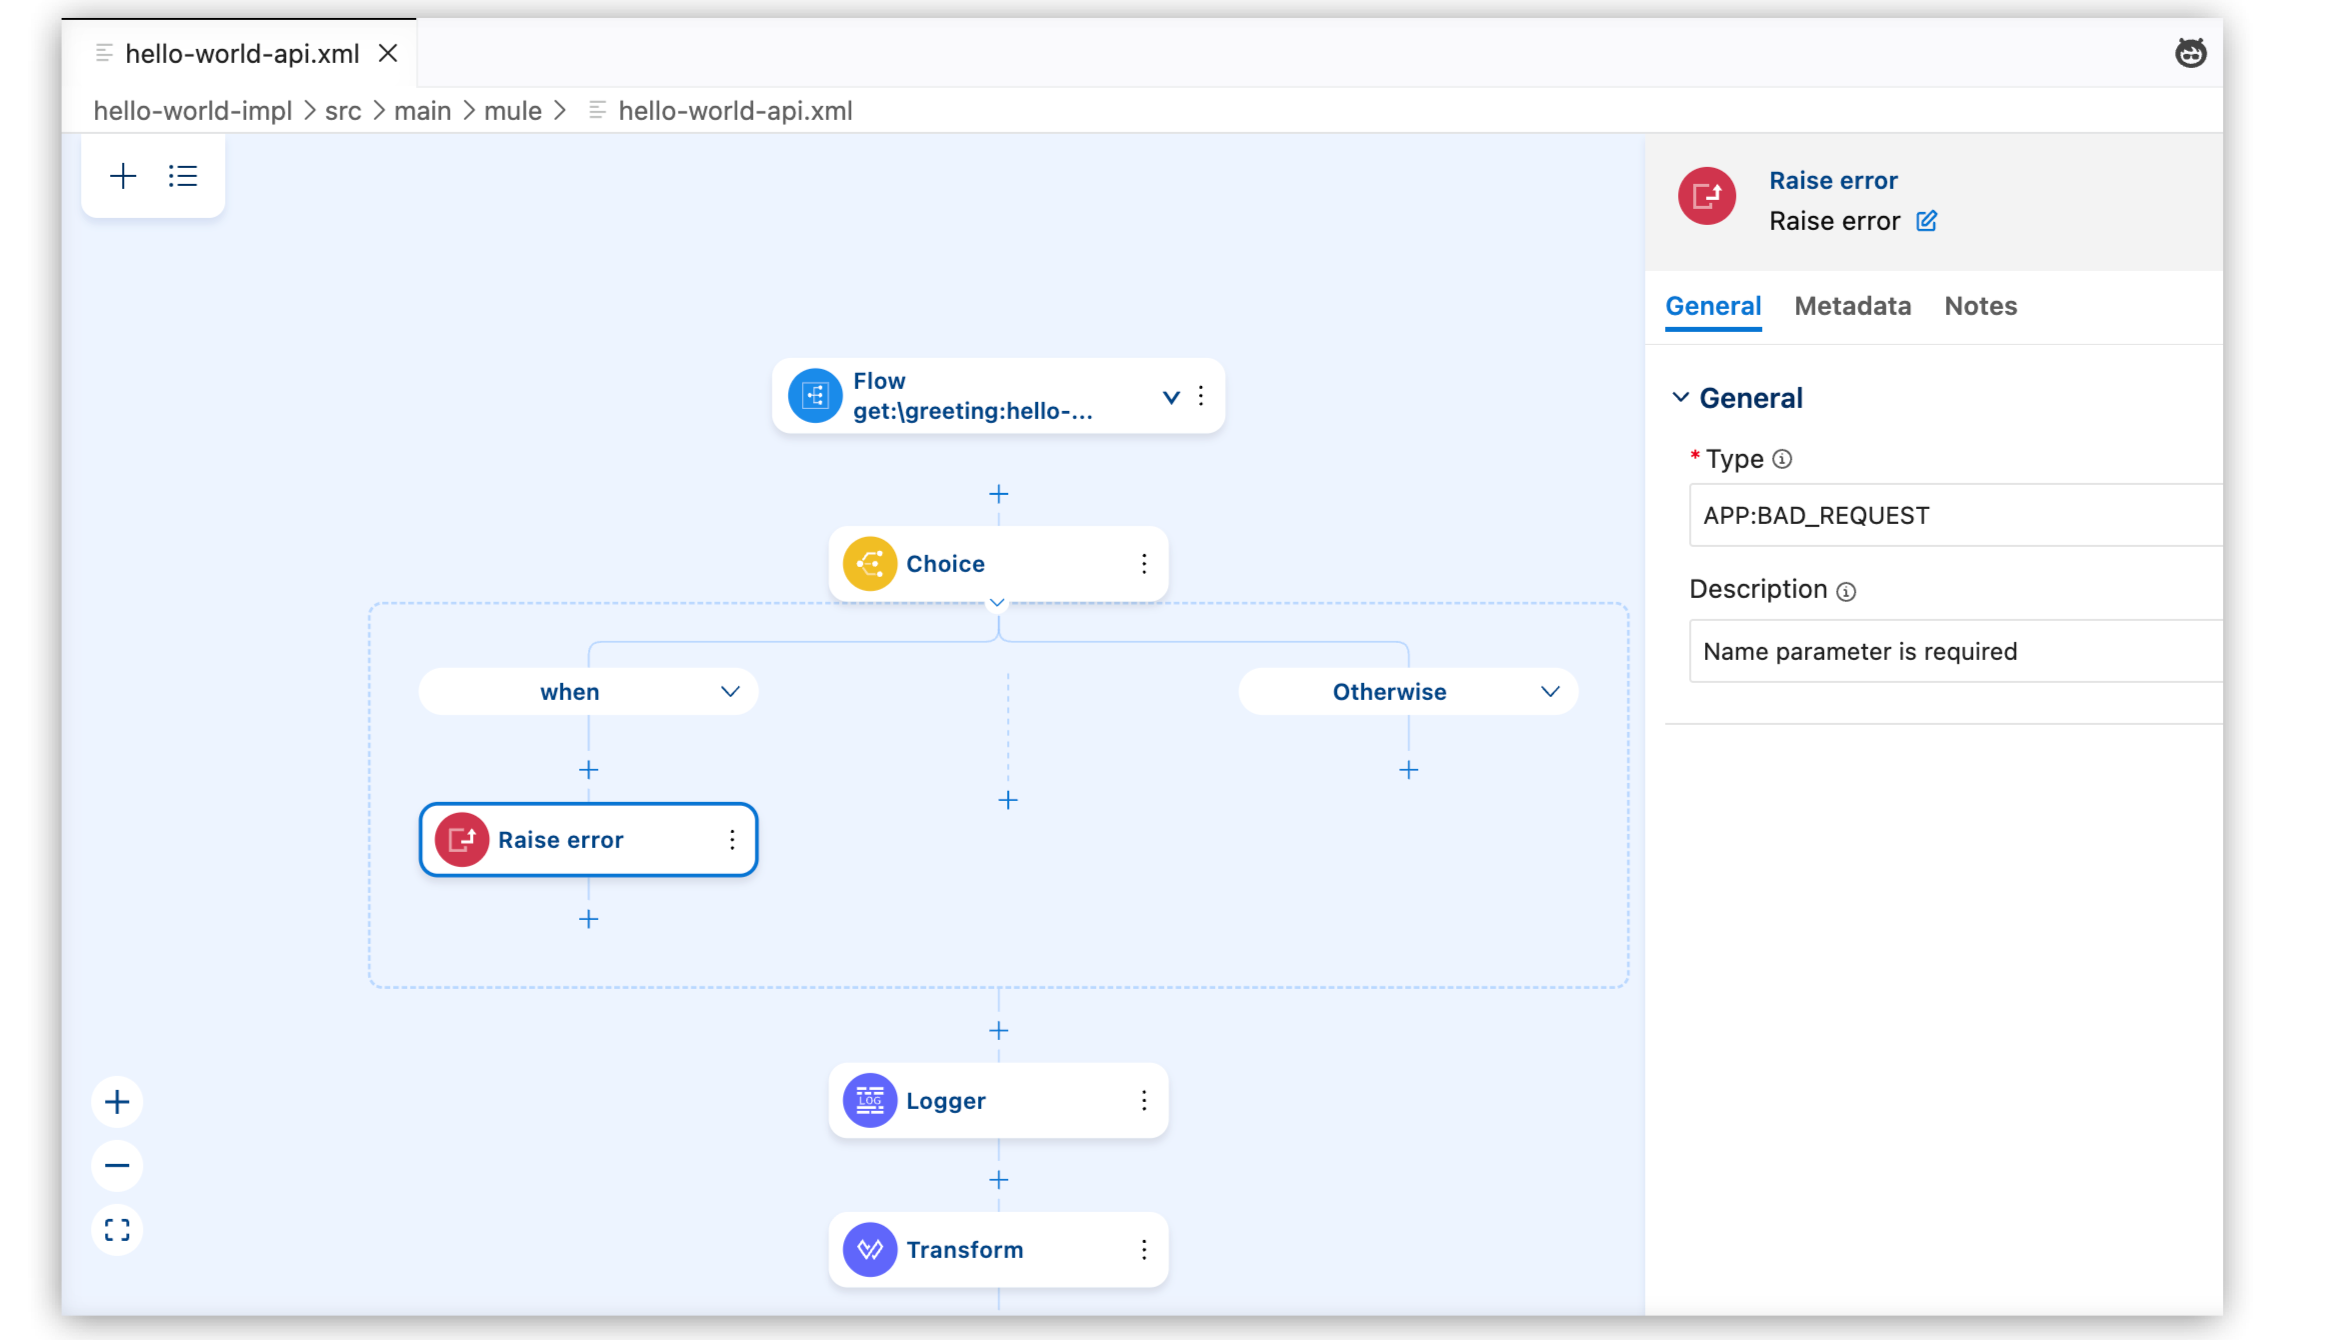Click the Logger purple icon
The image size is (2326, 1340).
(x=870, y=1100)
